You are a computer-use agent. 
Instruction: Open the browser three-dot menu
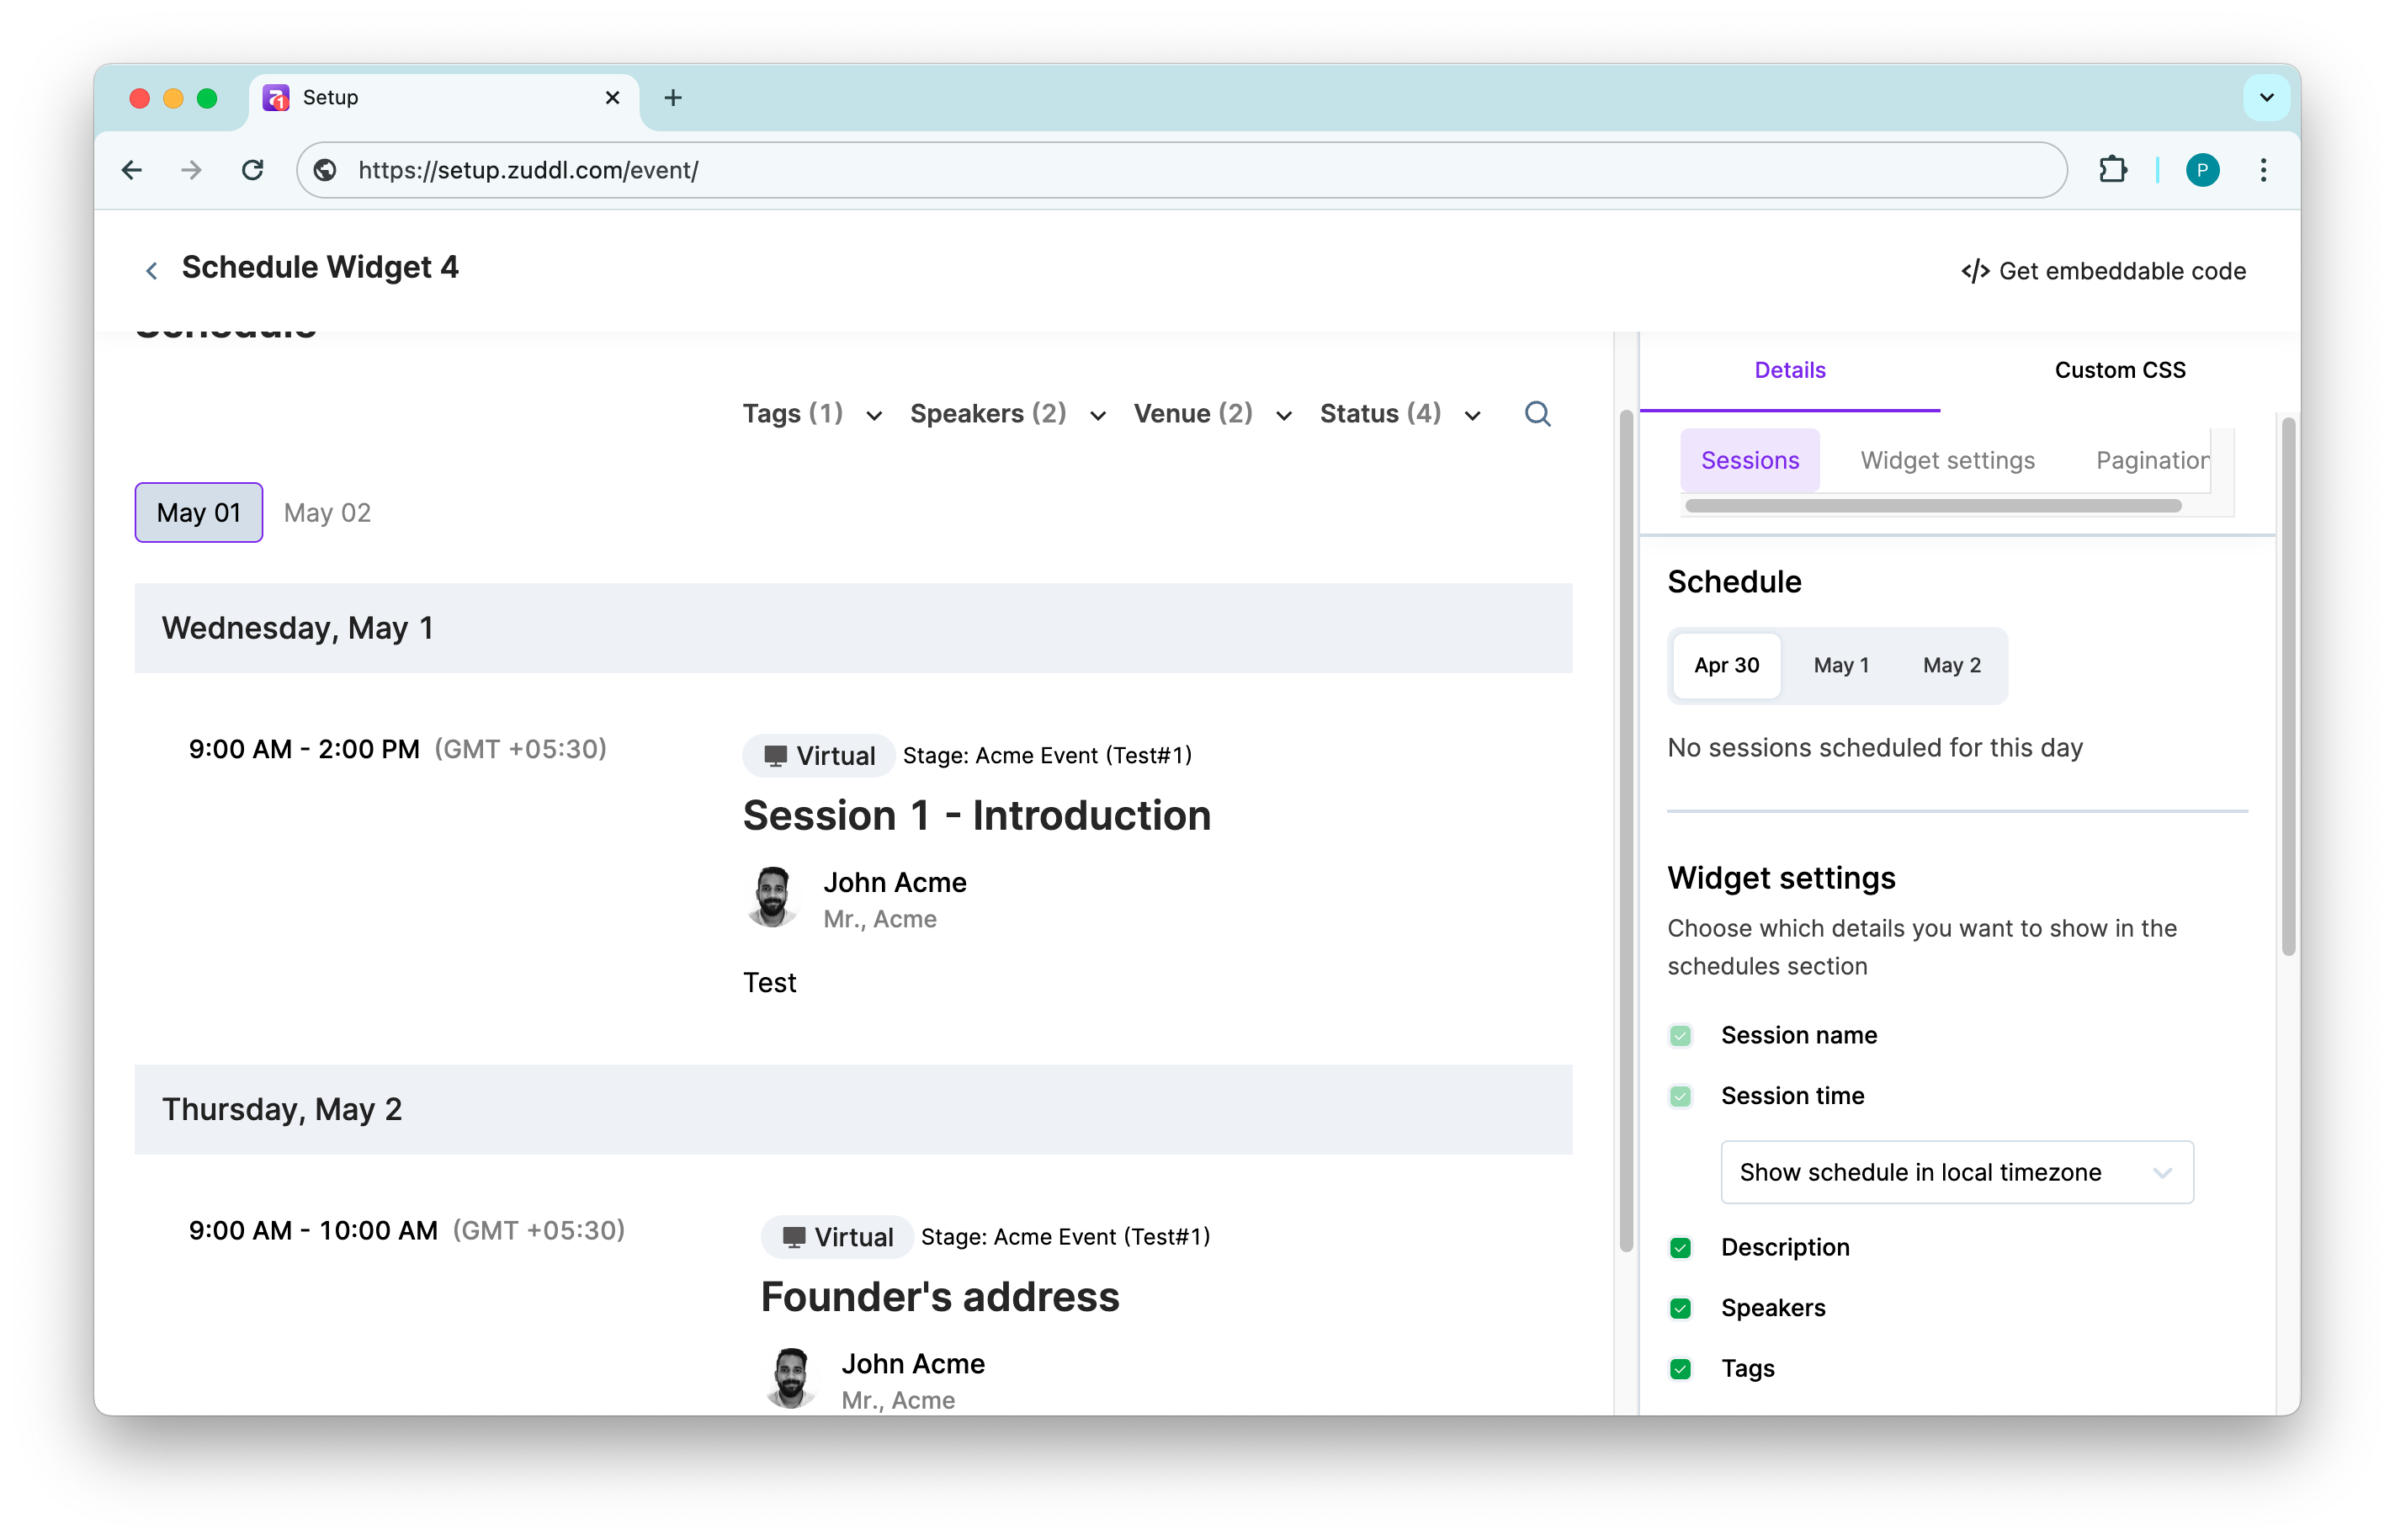point(2264,170)
